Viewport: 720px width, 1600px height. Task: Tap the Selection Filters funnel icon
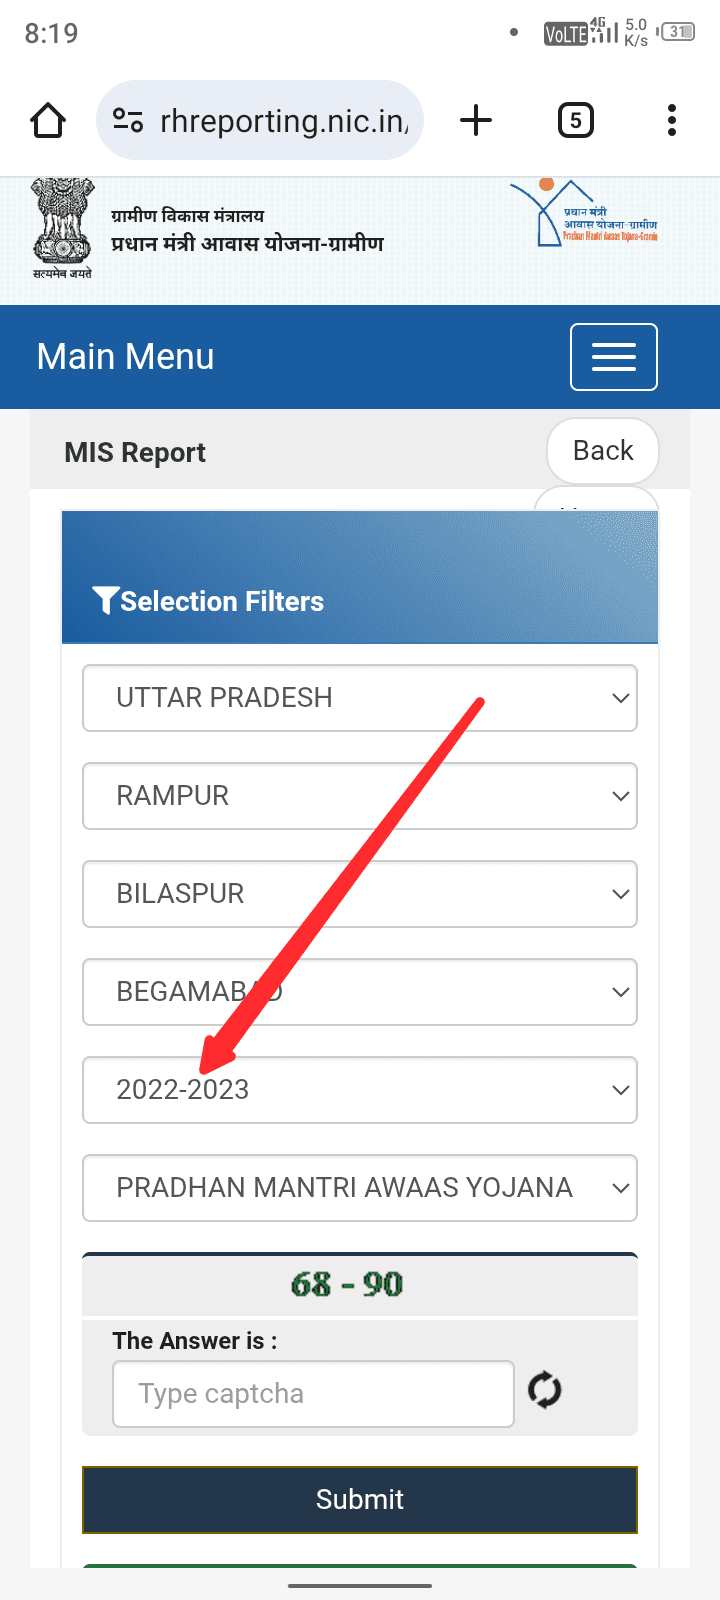pos(105,600)
